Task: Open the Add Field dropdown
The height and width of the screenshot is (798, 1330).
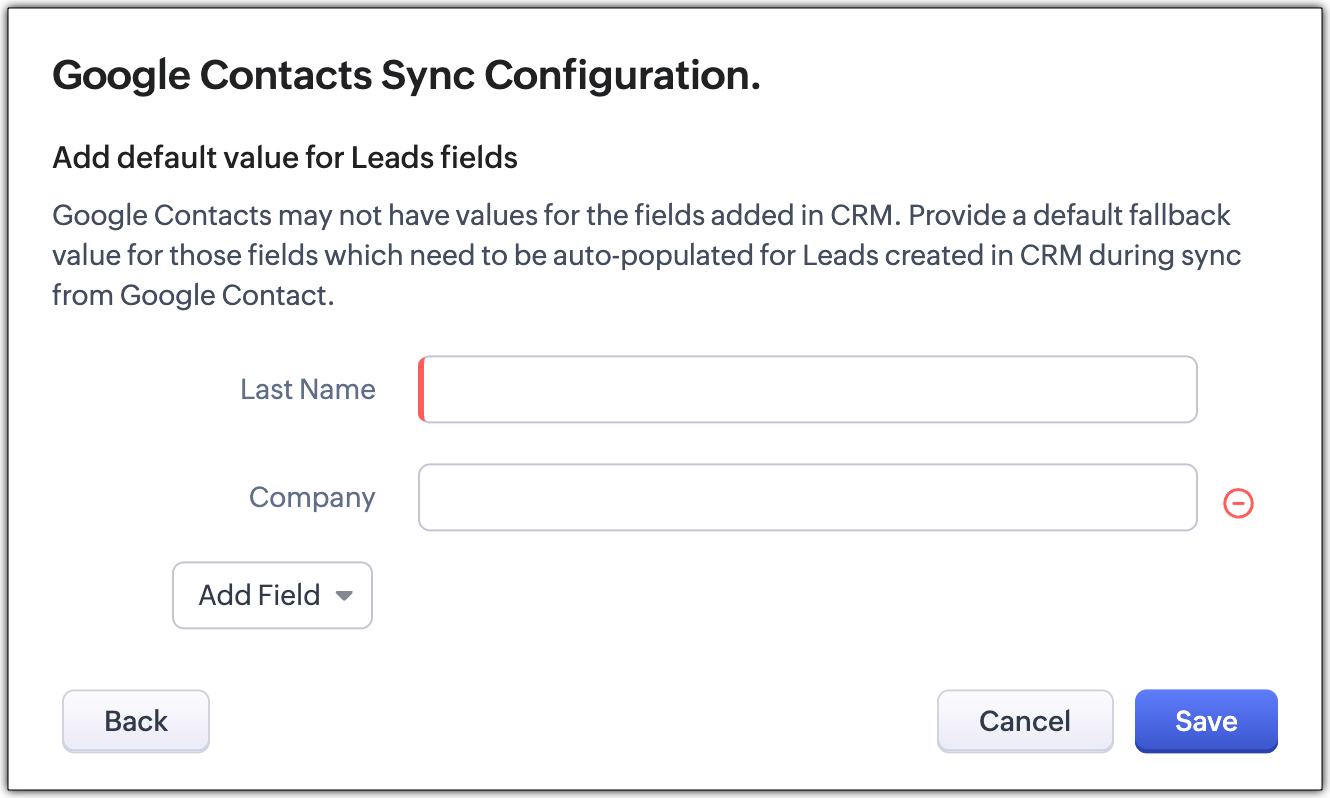Action: (x=272, y=596)
